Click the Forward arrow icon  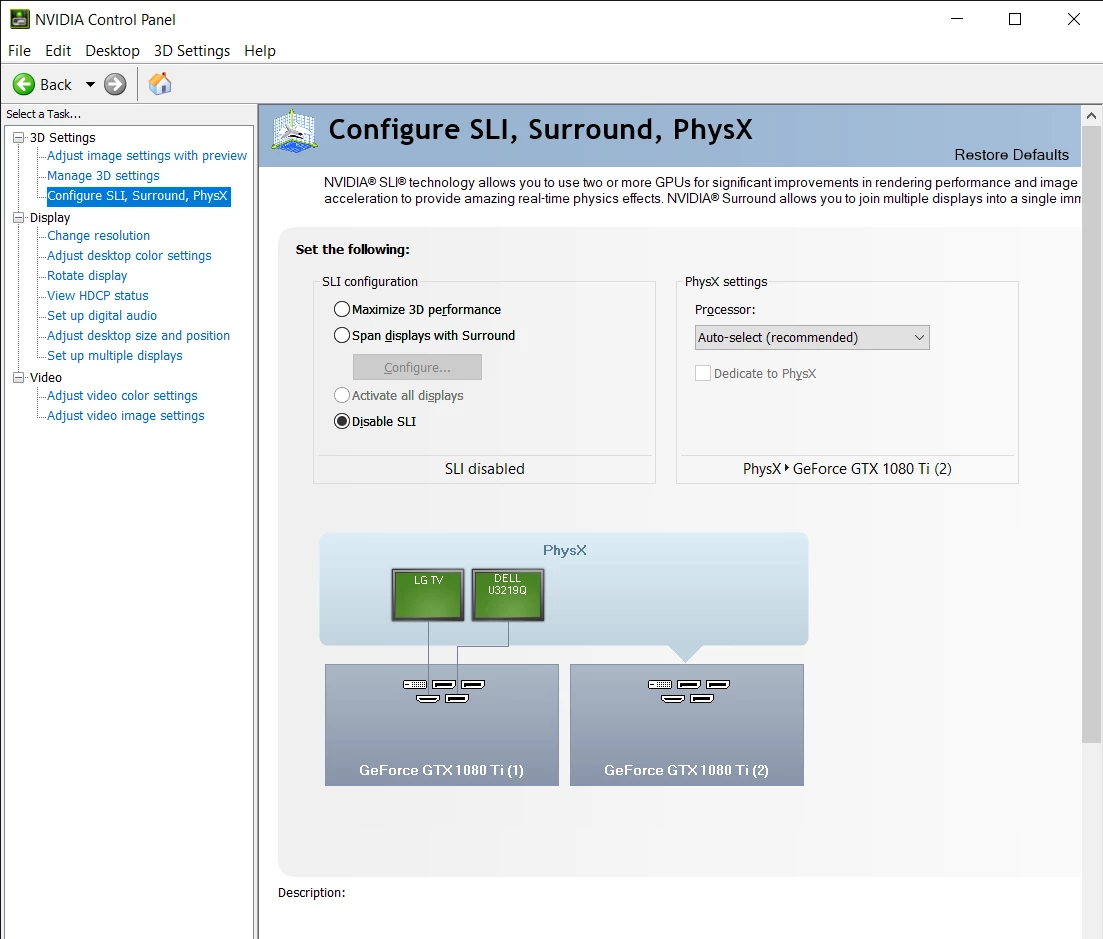coord(115,84)
